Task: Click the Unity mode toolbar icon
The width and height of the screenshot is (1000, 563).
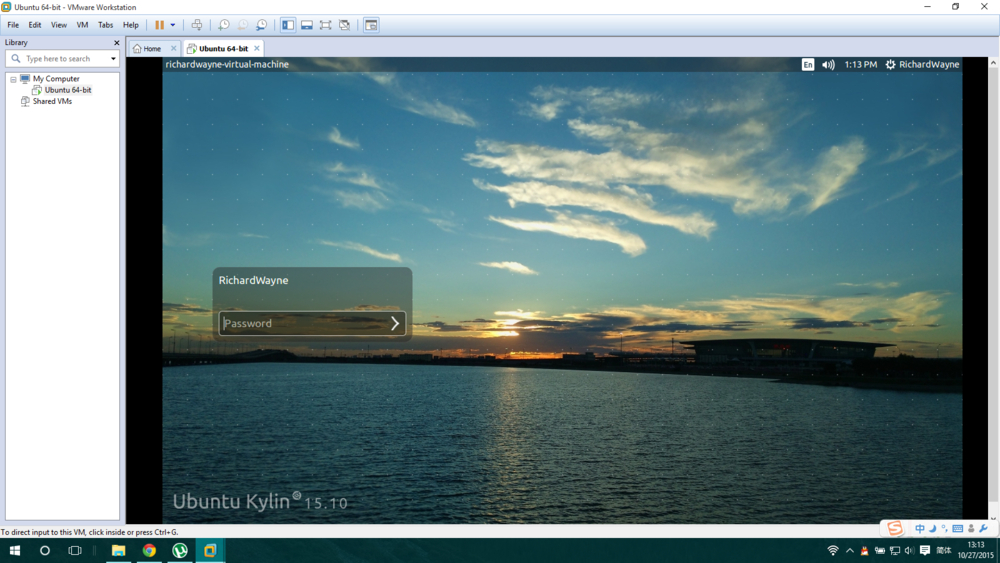Action: point(344,25)
